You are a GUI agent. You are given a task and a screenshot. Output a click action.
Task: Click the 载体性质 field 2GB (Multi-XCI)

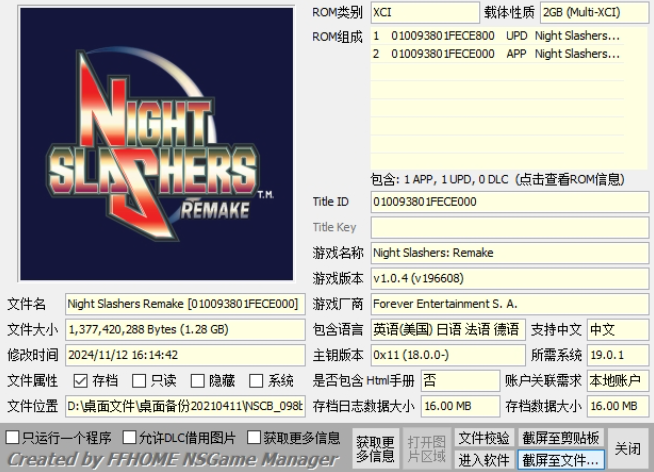(x=594, y=13)
